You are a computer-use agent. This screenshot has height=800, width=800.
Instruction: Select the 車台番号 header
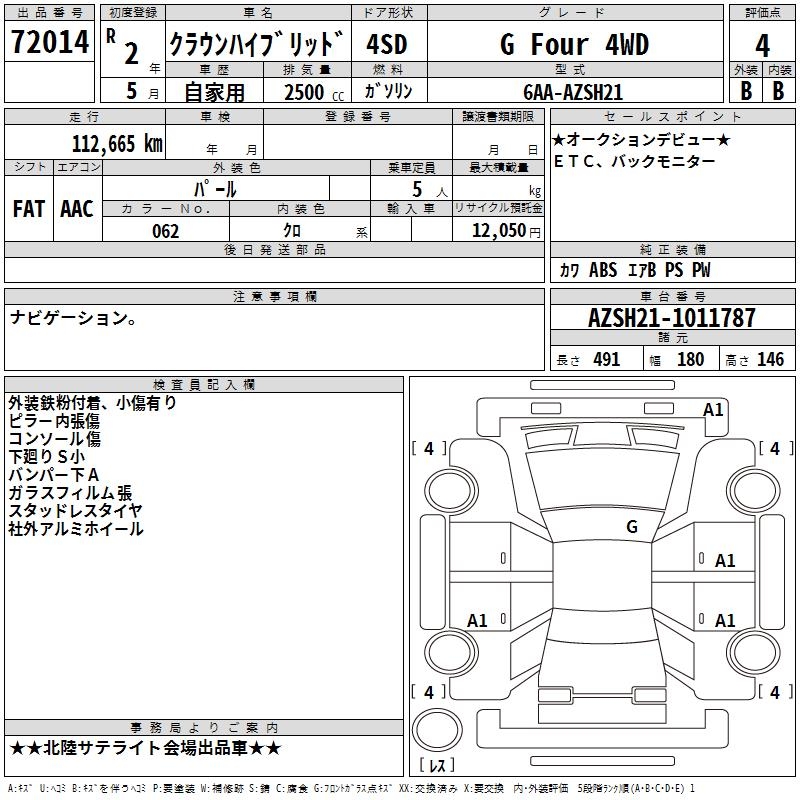click(672, 296)
